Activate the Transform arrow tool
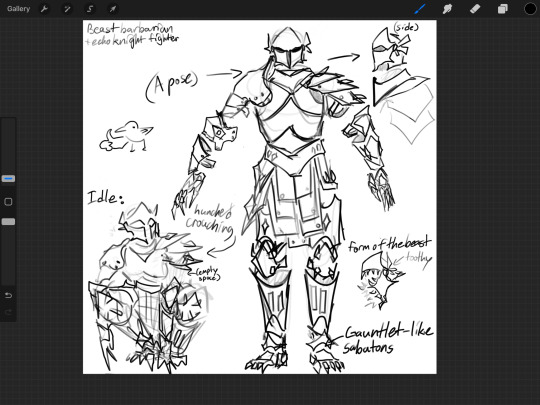This screenshot has height=405, width=540. pos(113,9)
